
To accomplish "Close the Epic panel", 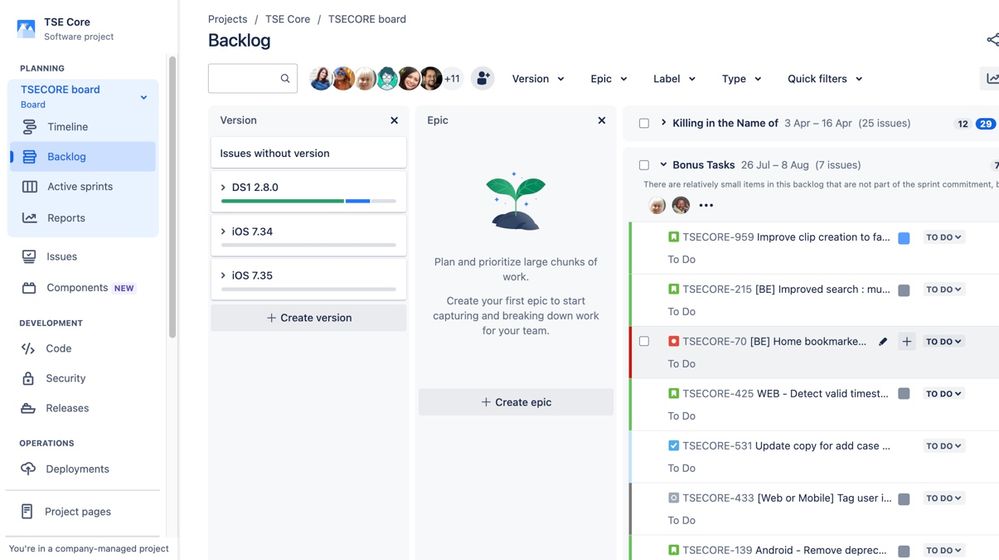I will click(601, 120).
